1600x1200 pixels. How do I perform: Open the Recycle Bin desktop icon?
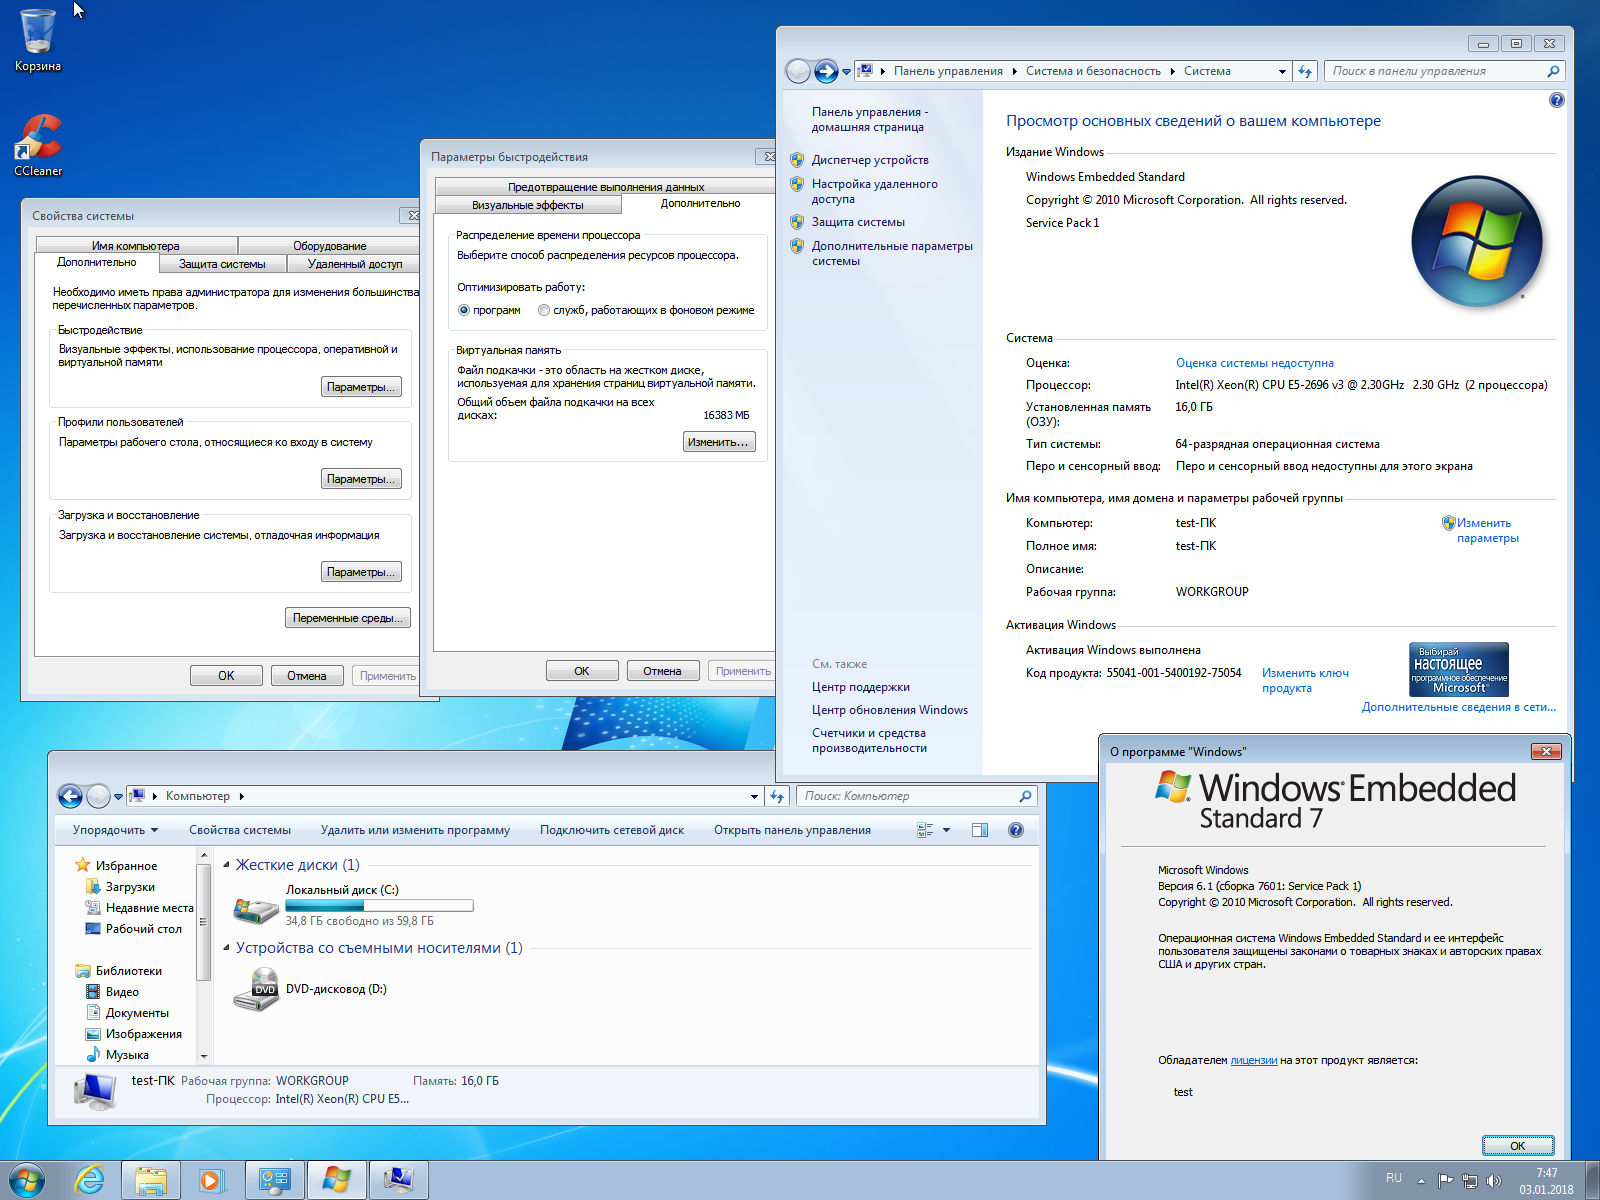click(37, 34)
